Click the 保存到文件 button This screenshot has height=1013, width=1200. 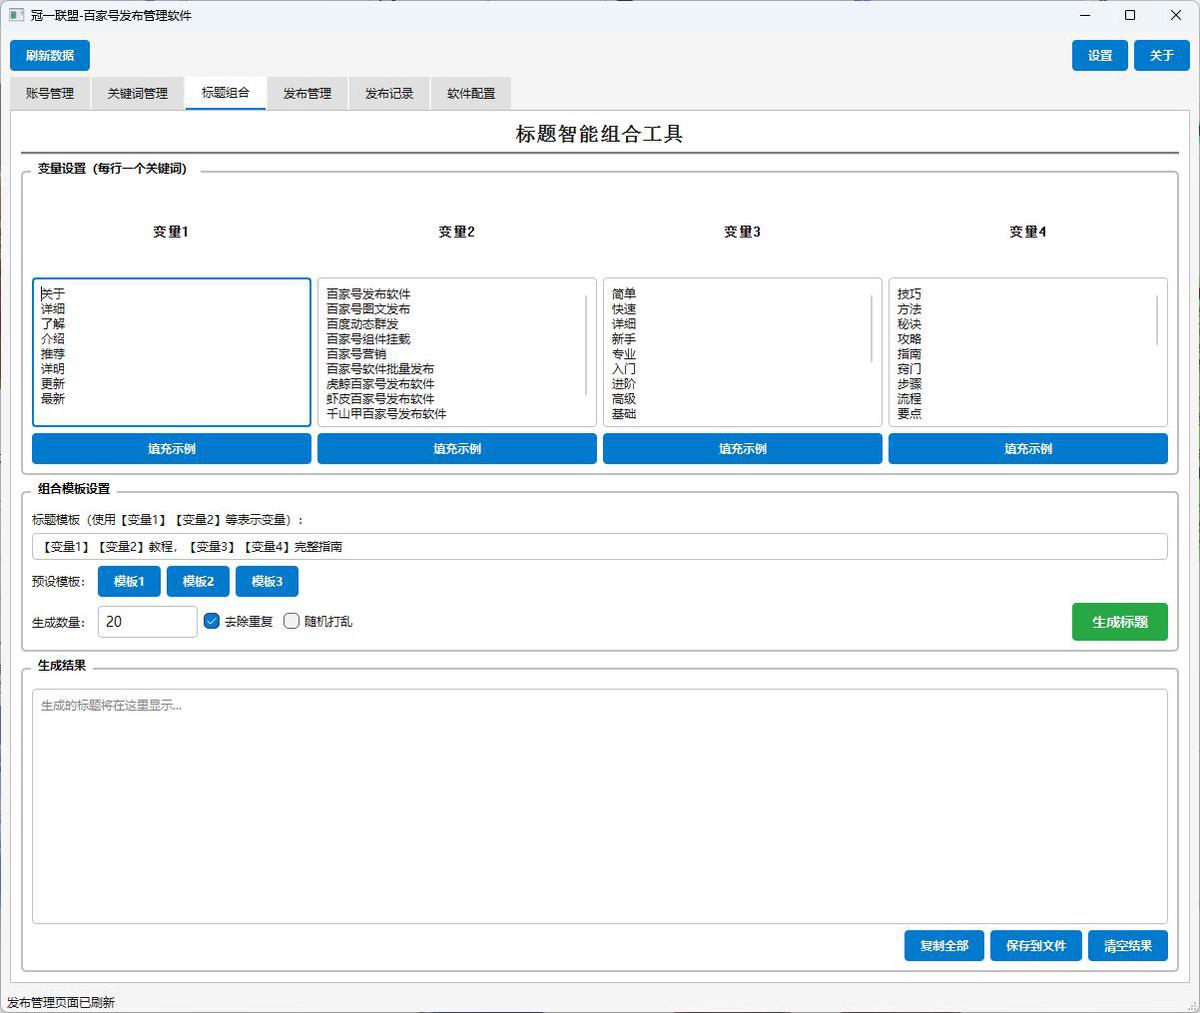tap(1036, 946)
